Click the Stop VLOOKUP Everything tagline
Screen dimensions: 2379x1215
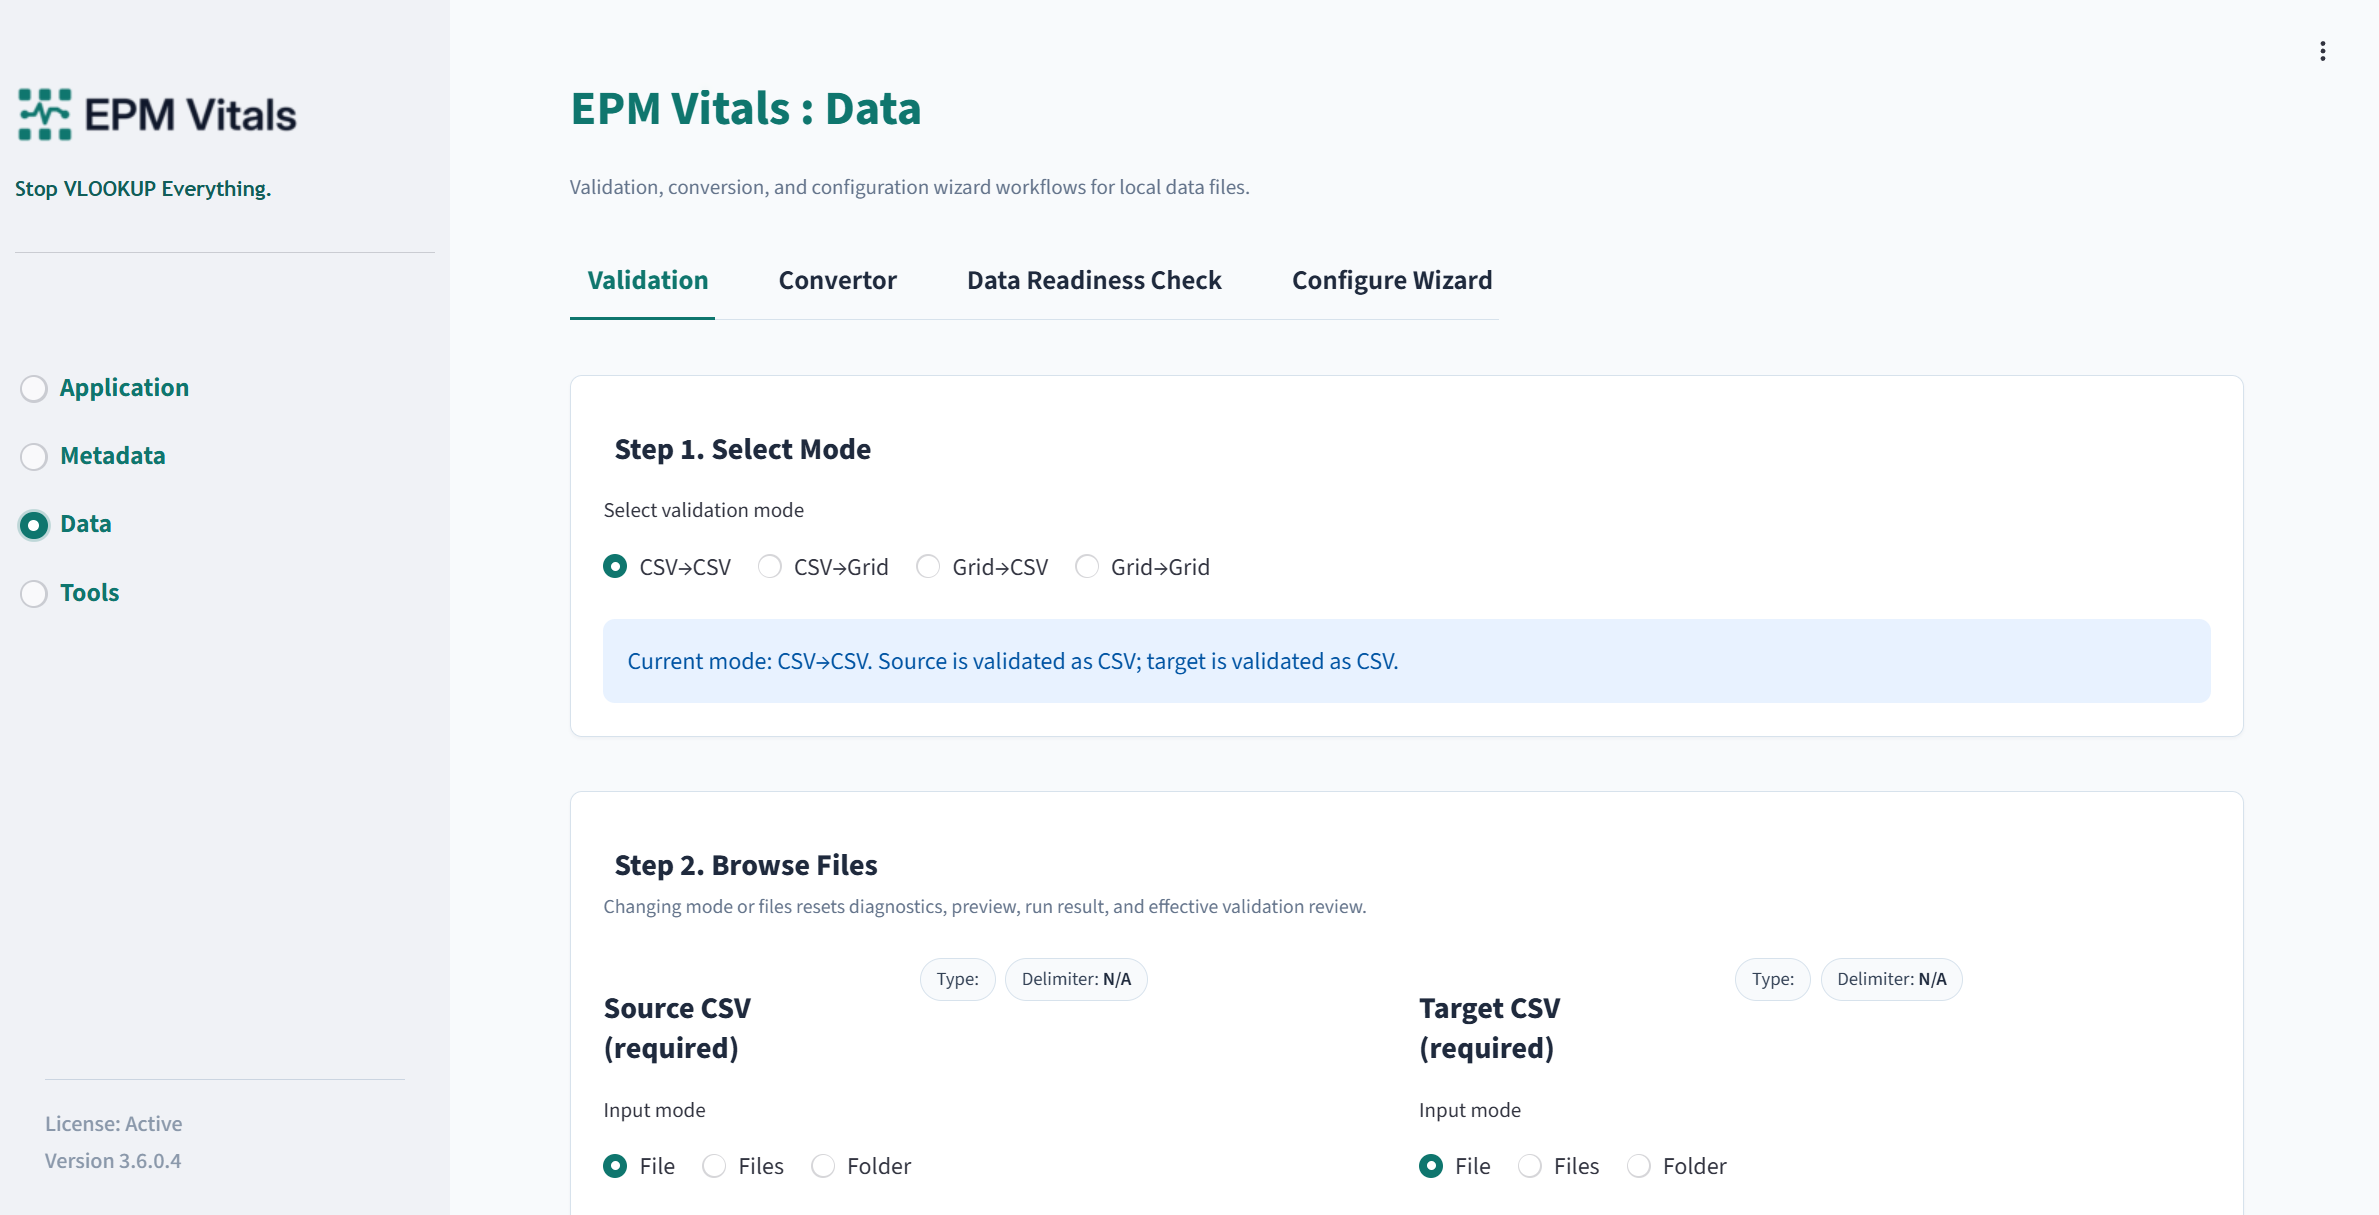143,188
